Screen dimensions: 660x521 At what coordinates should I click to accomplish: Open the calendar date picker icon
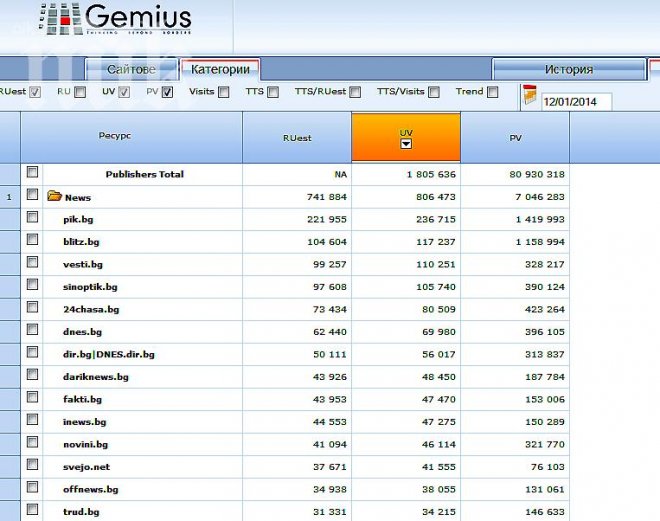point(529,96)
